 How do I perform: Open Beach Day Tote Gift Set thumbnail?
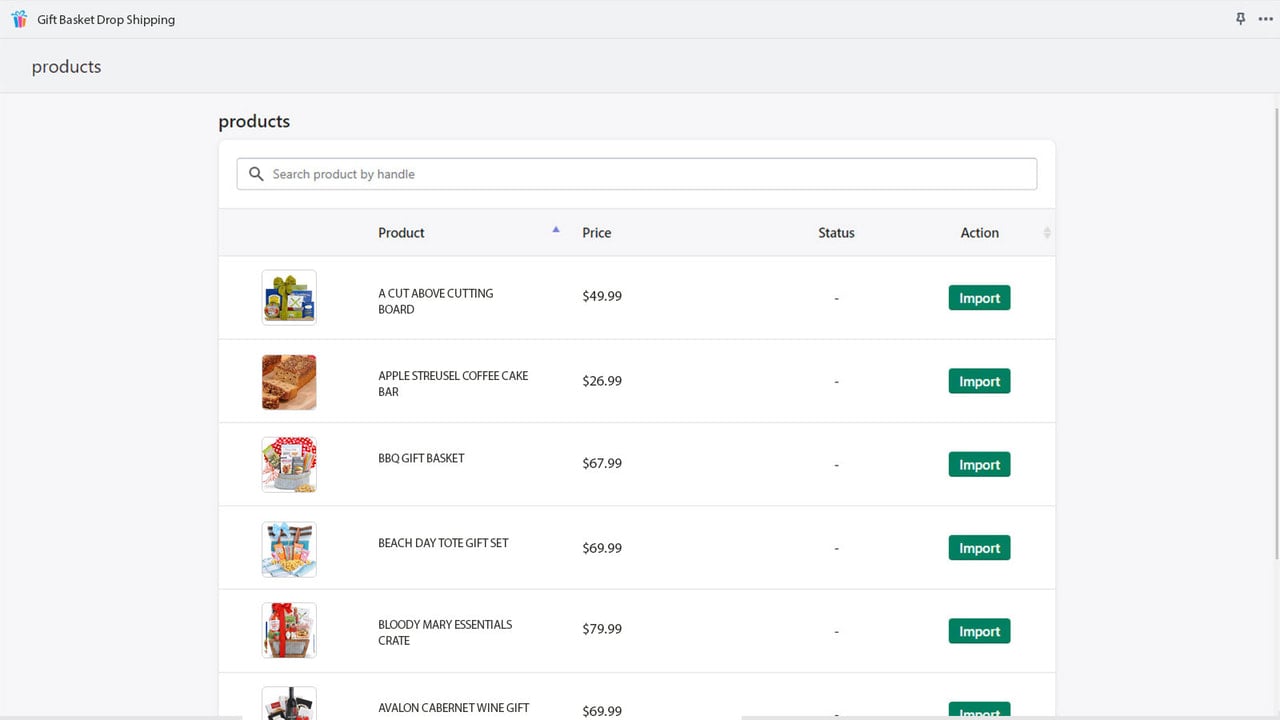point(289,549)
